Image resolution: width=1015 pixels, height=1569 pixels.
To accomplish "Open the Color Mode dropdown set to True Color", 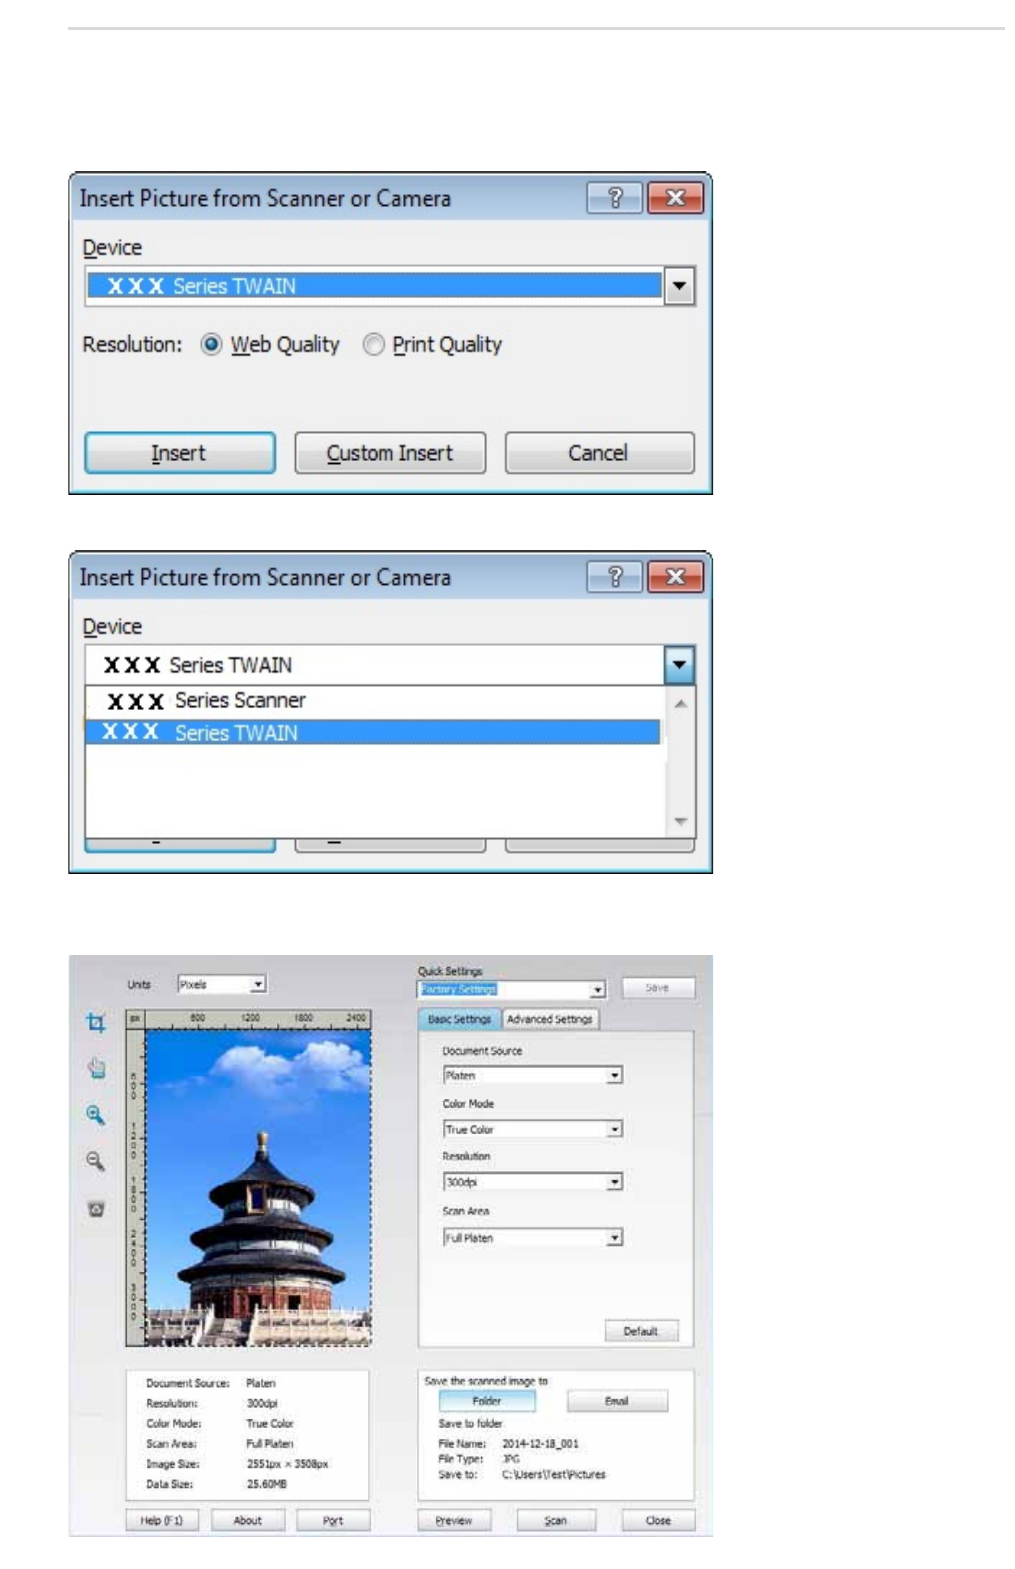I will coord(614,1129).
